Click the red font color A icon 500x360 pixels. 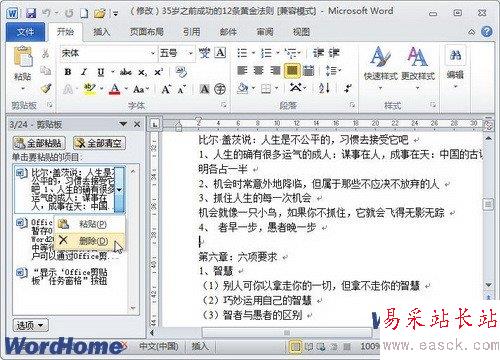[115, 89]
